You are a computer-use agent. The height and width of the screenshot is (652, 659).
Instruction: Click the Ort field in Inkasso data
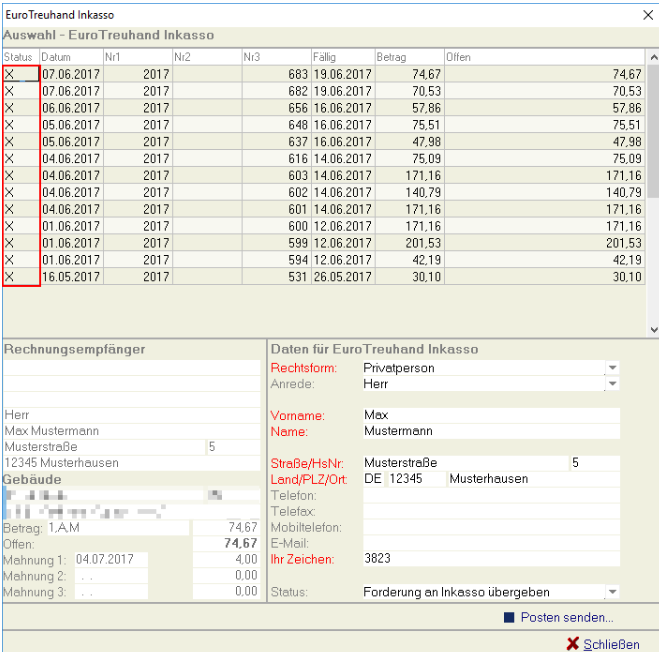(534, 479)
